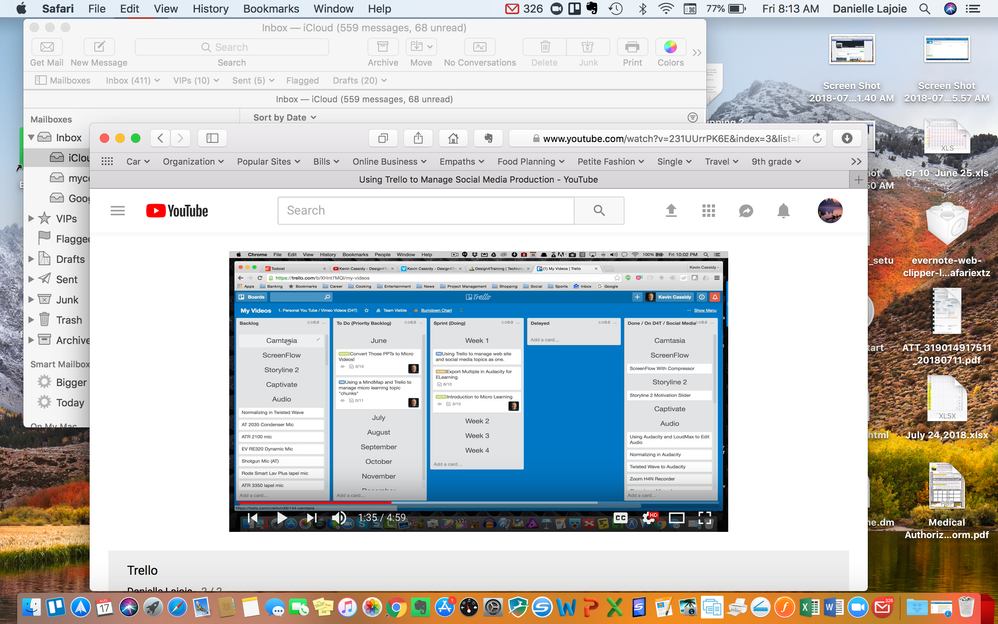Open the YouTube notifications bell
The width and height of the screenshot is (998, 624).
(784, 211)
